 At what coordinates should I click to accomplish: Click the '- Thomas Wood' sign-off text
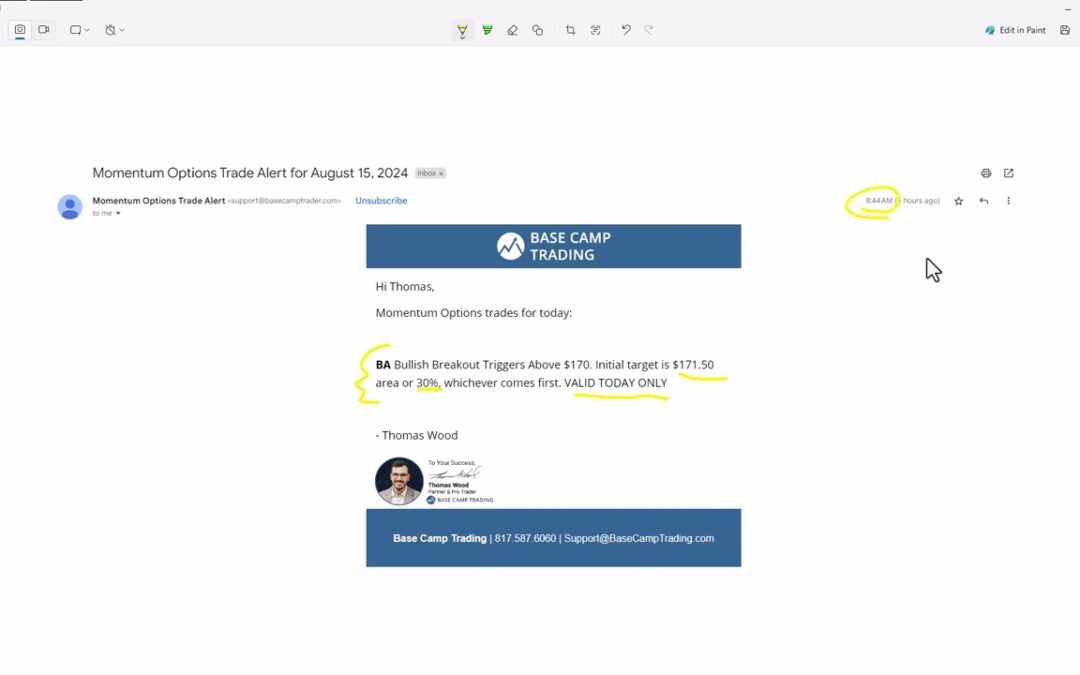coord(417,435)
